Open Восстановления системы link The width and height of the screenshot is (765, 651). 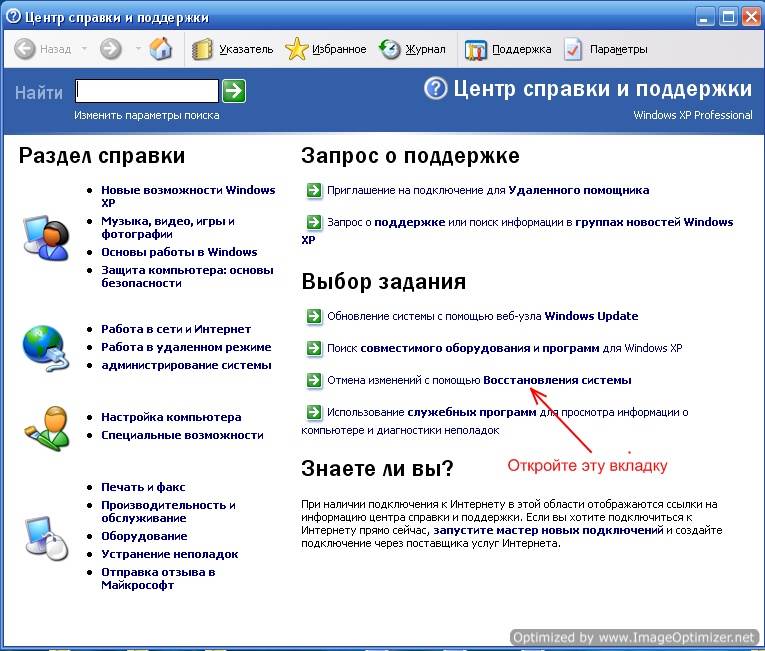point(557,380)
